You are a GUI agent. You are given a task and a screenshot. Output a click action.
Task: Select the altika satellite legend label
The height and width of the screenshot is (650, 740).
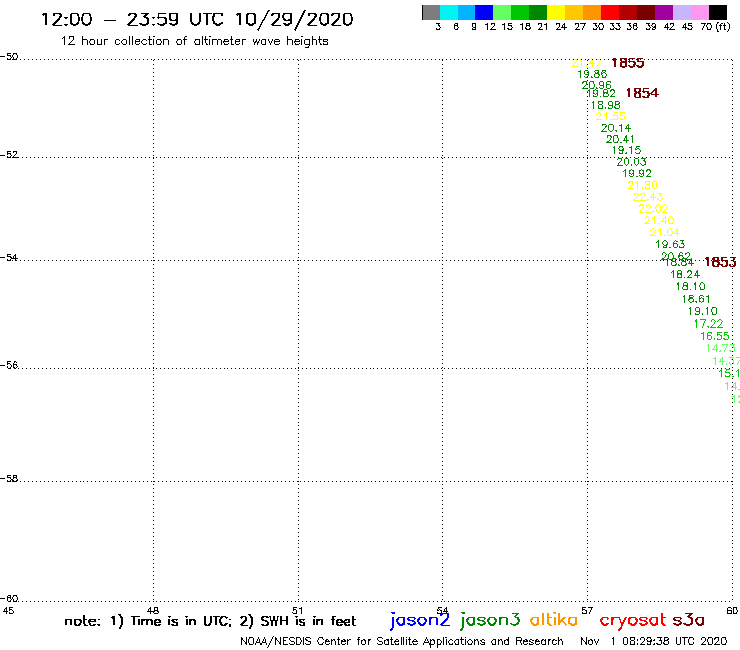(x=554, y=620)
